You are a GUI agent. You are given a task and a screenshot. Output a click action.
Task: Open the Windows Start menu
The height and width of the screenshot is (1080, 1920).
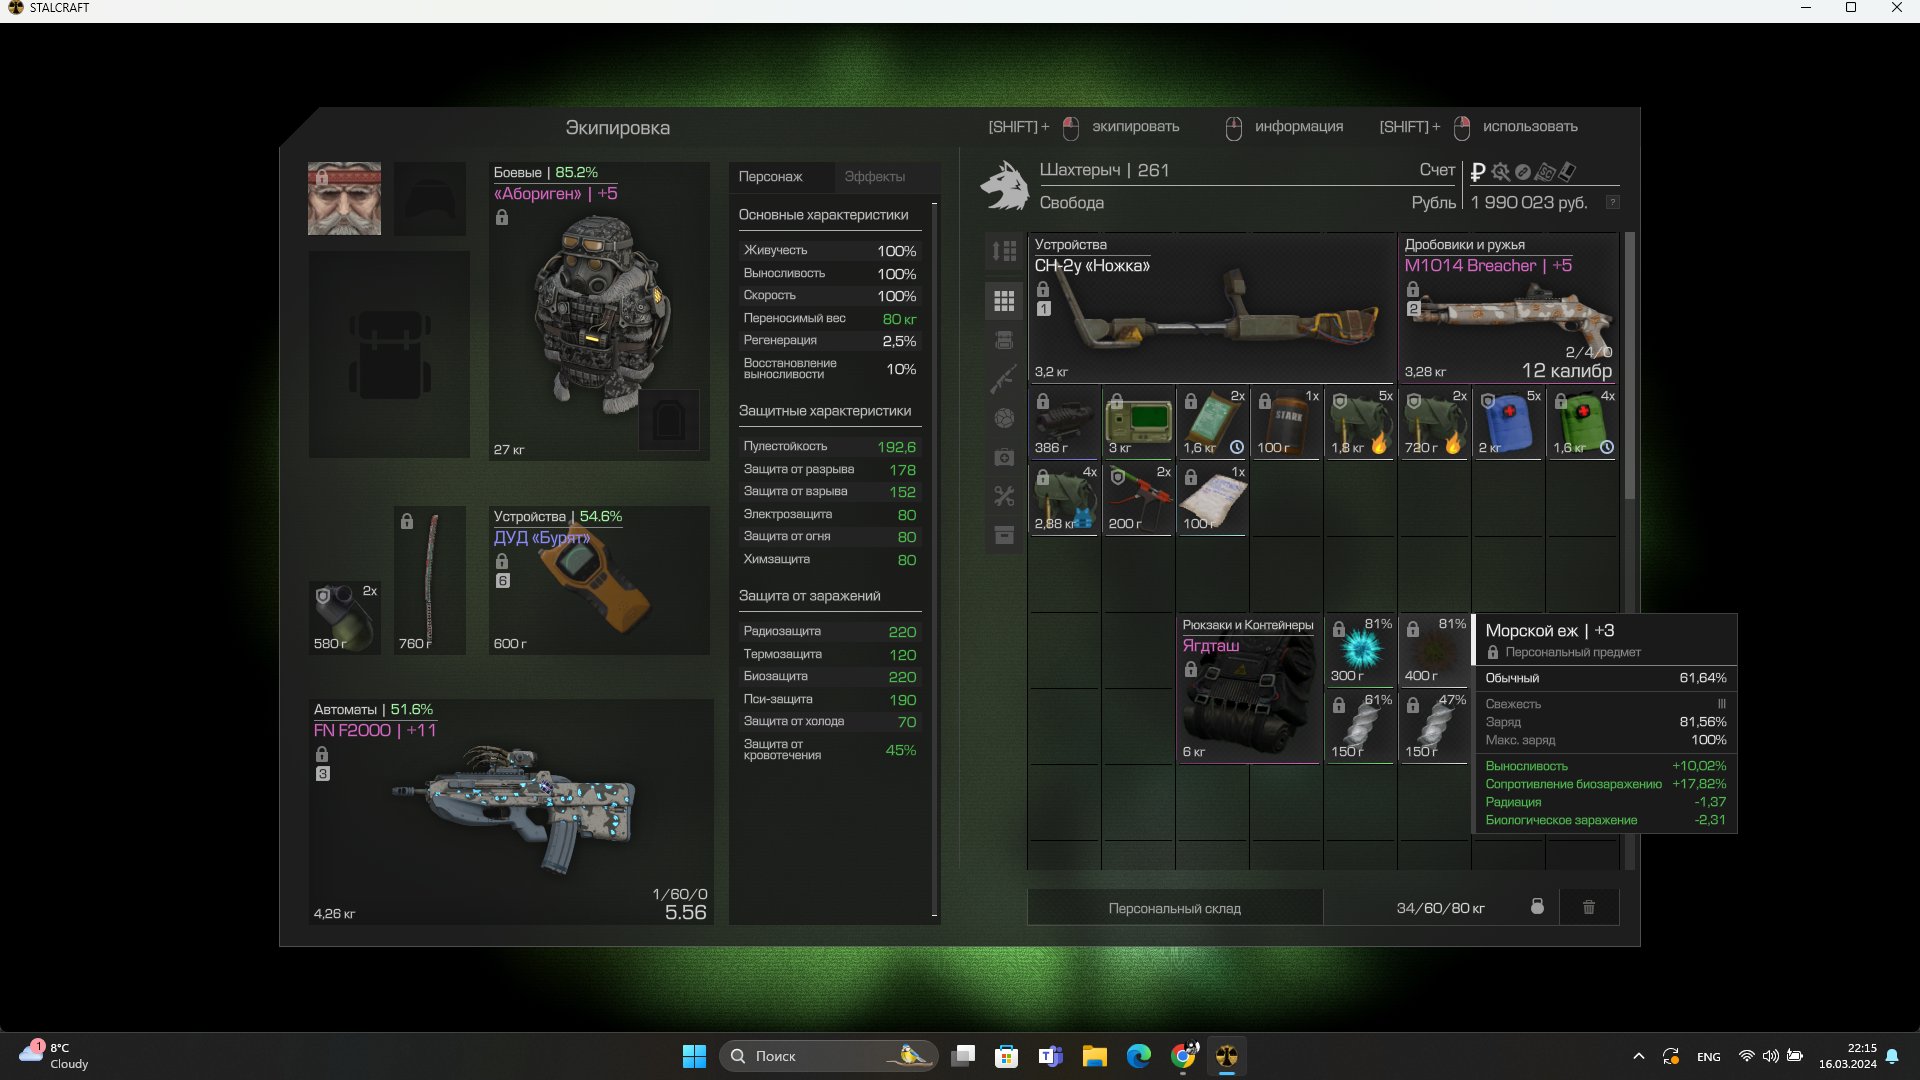[x=694, y=1056]
